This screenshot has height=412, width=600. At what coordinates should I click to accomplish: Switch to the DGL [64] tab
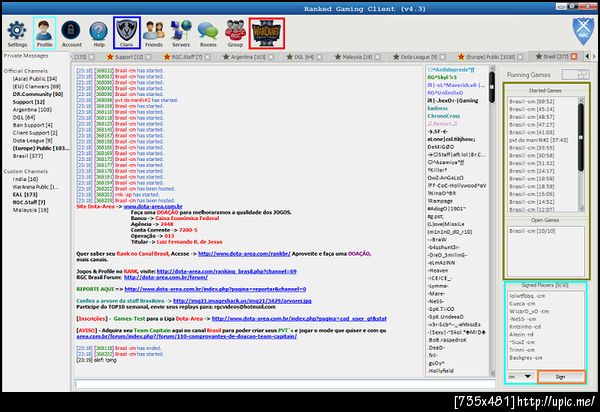[304, 57]
